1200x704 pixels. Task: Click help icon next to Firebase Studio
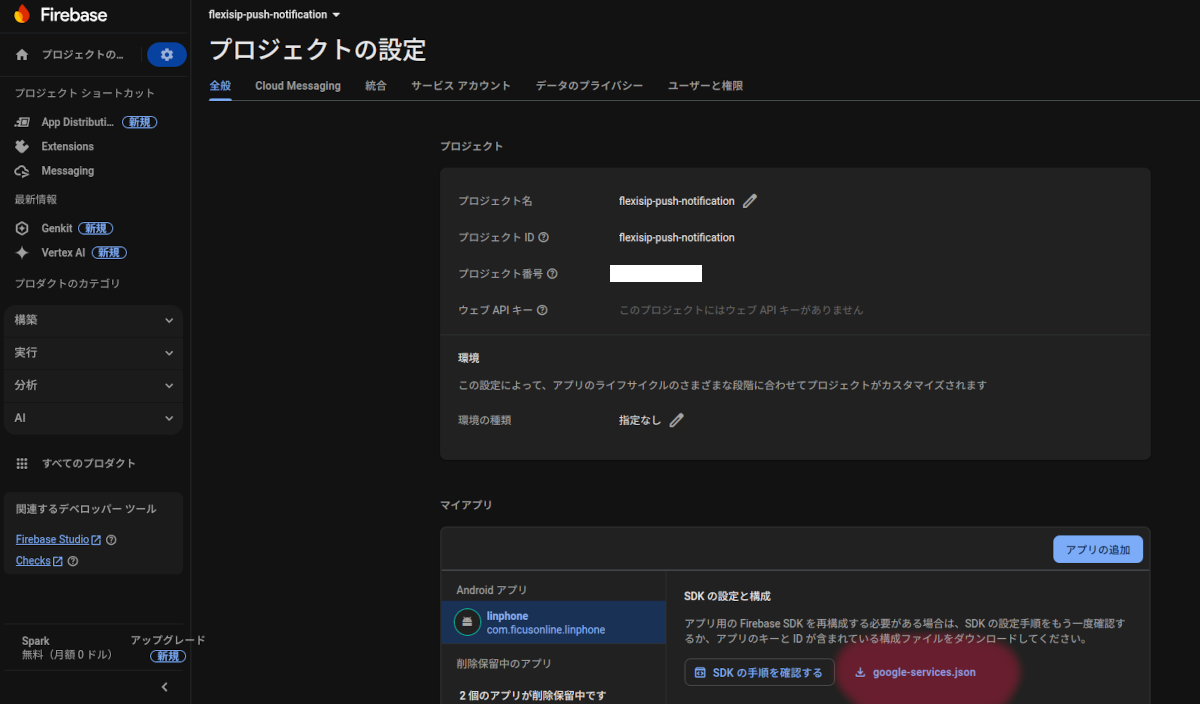tap(111, 540)
